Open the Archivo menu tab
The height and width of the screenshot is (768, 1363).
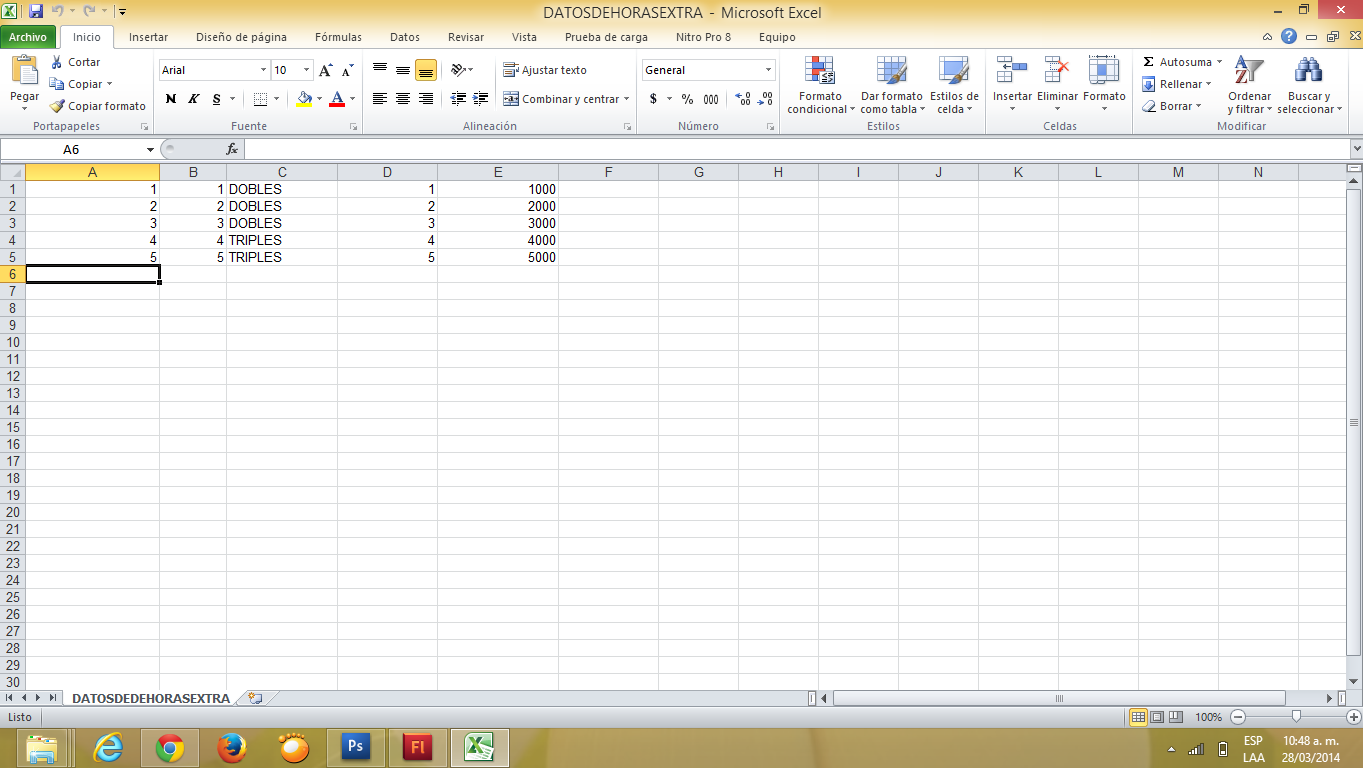point(28,37)
